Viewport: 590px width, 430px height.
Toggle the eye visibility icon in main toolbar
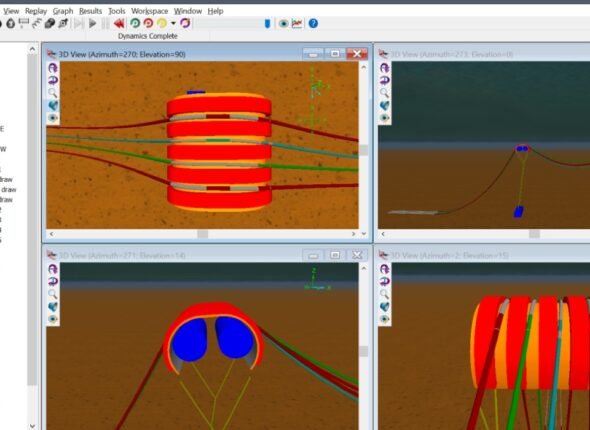click(x=283, y=23)
